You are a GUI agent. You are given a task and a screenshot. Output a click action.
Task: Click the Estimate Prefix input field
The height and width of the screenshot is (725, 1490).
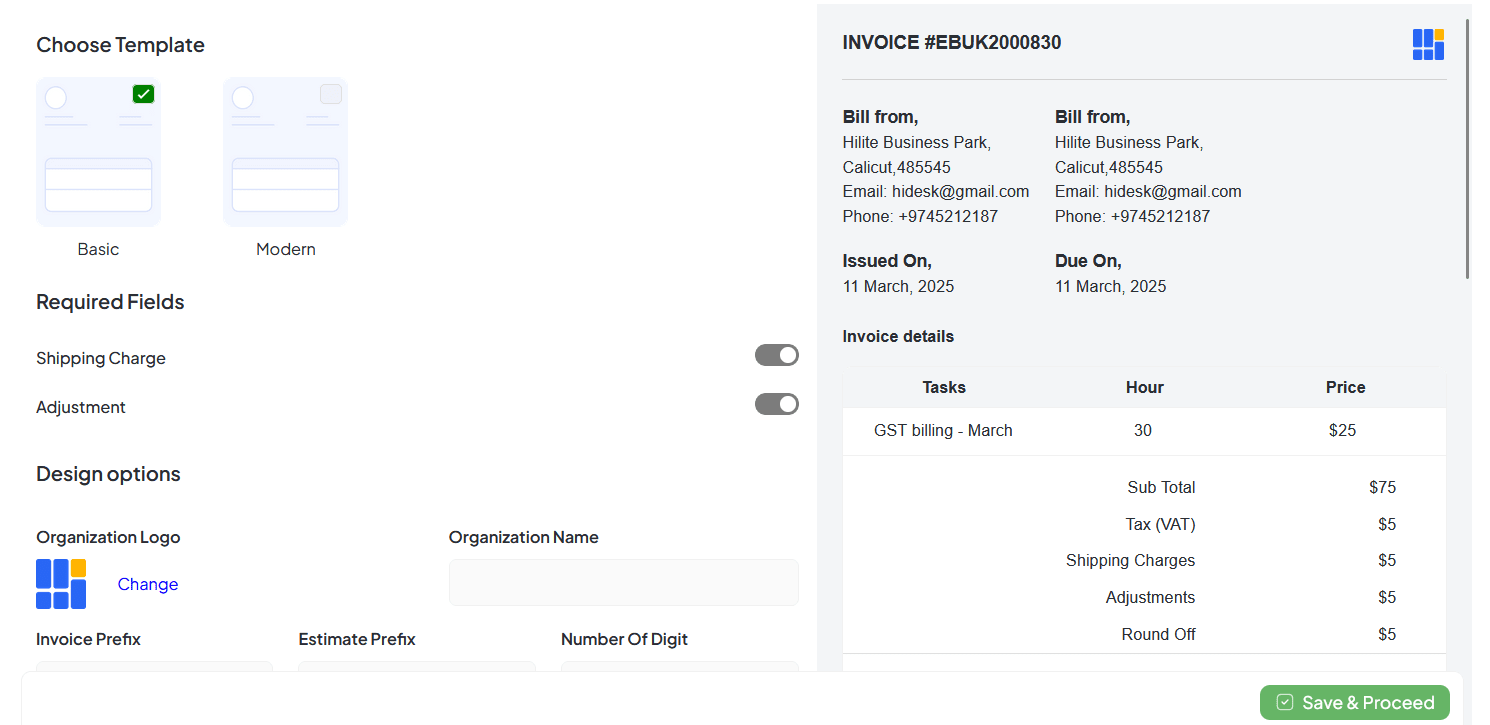[x=416, y=667]
